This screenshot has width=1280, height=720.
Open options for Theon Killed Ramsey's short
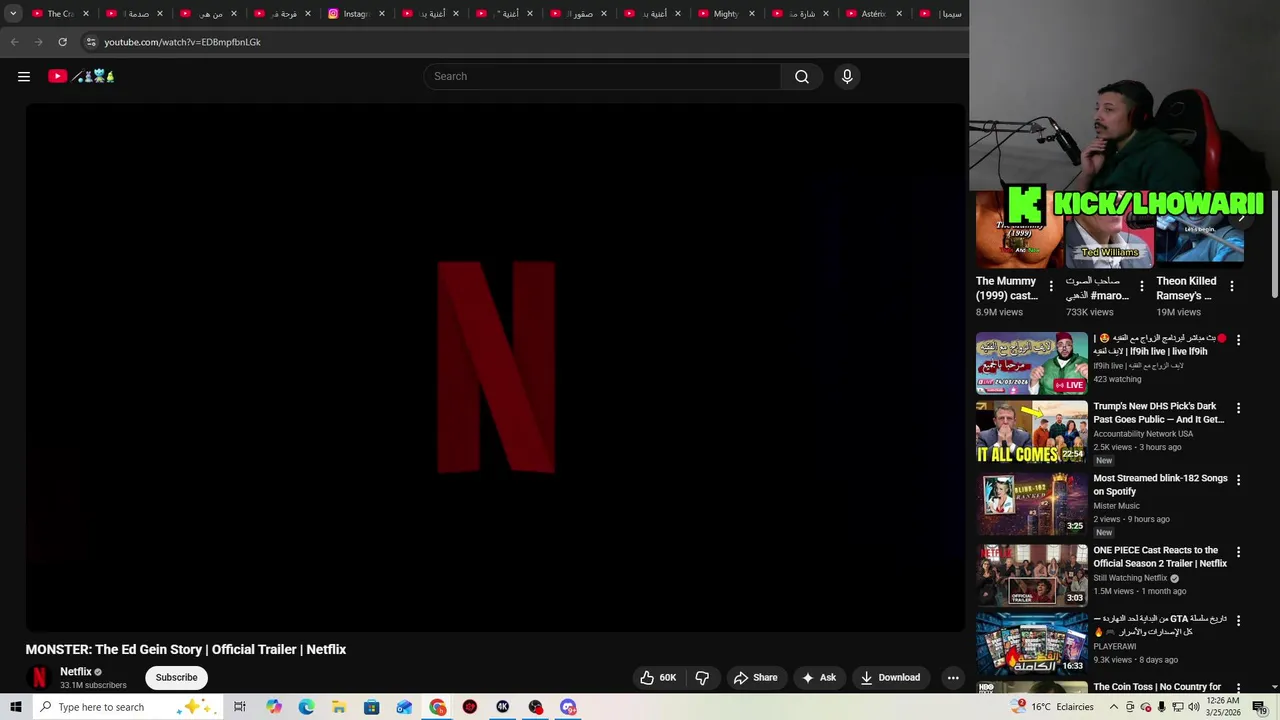point(1231,286)
